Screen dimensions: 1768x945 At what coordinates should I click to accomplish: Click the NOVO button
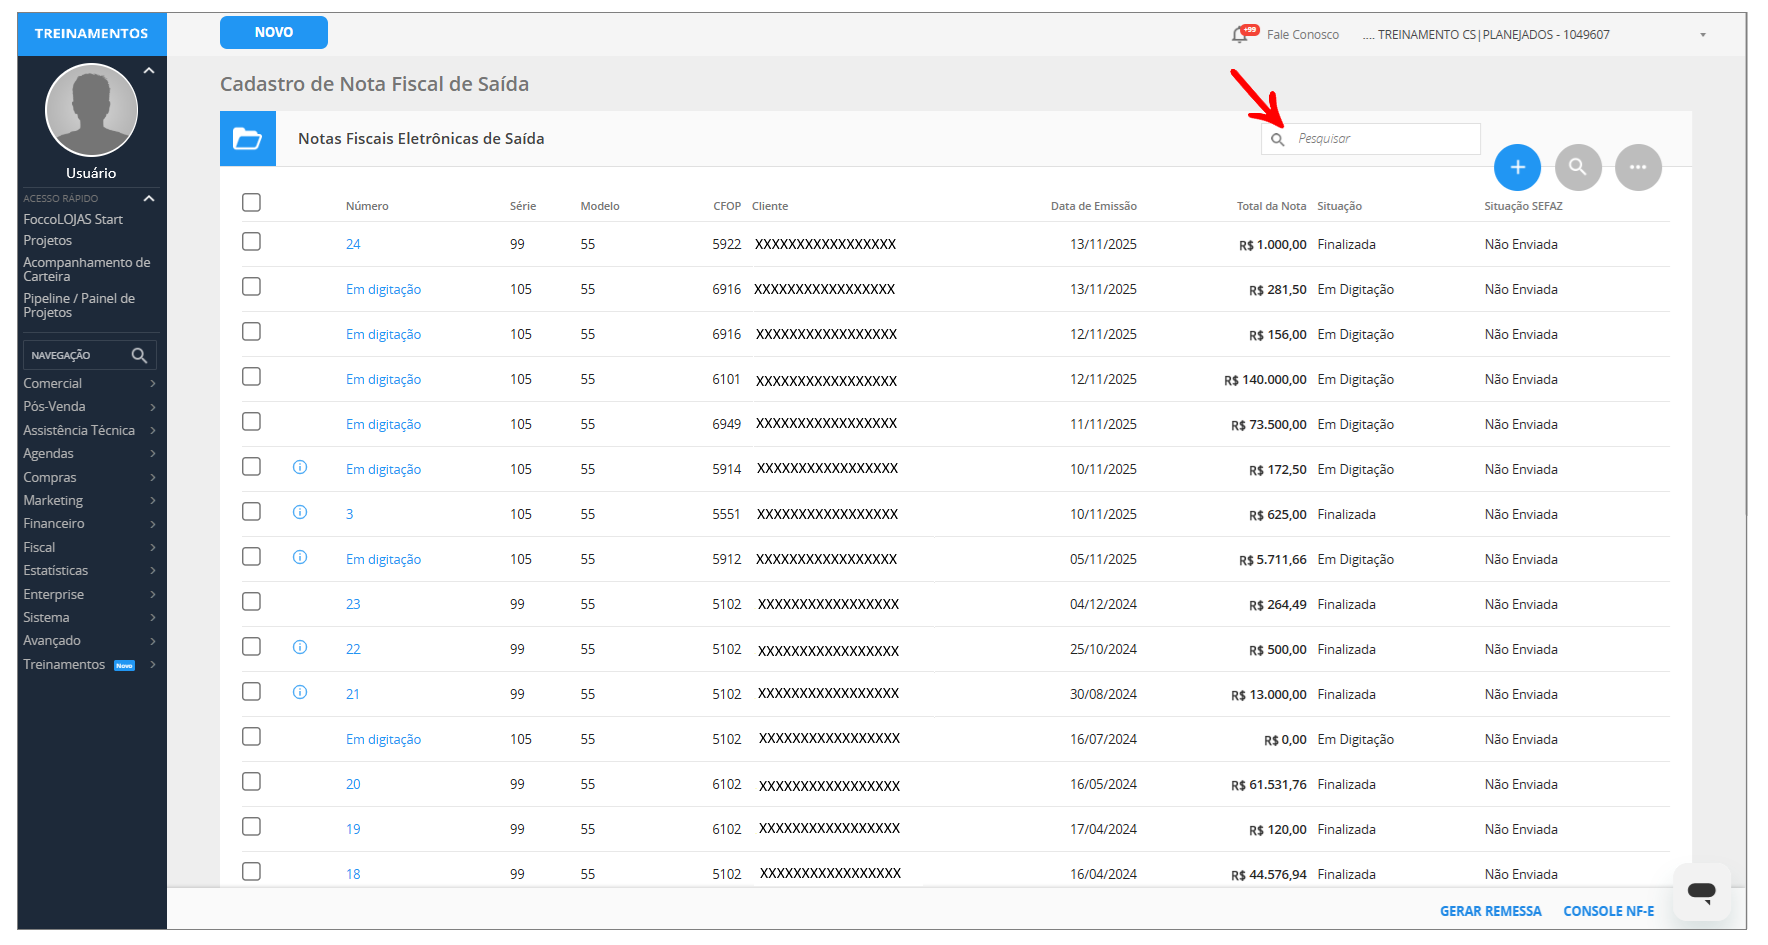coord(273,33)
